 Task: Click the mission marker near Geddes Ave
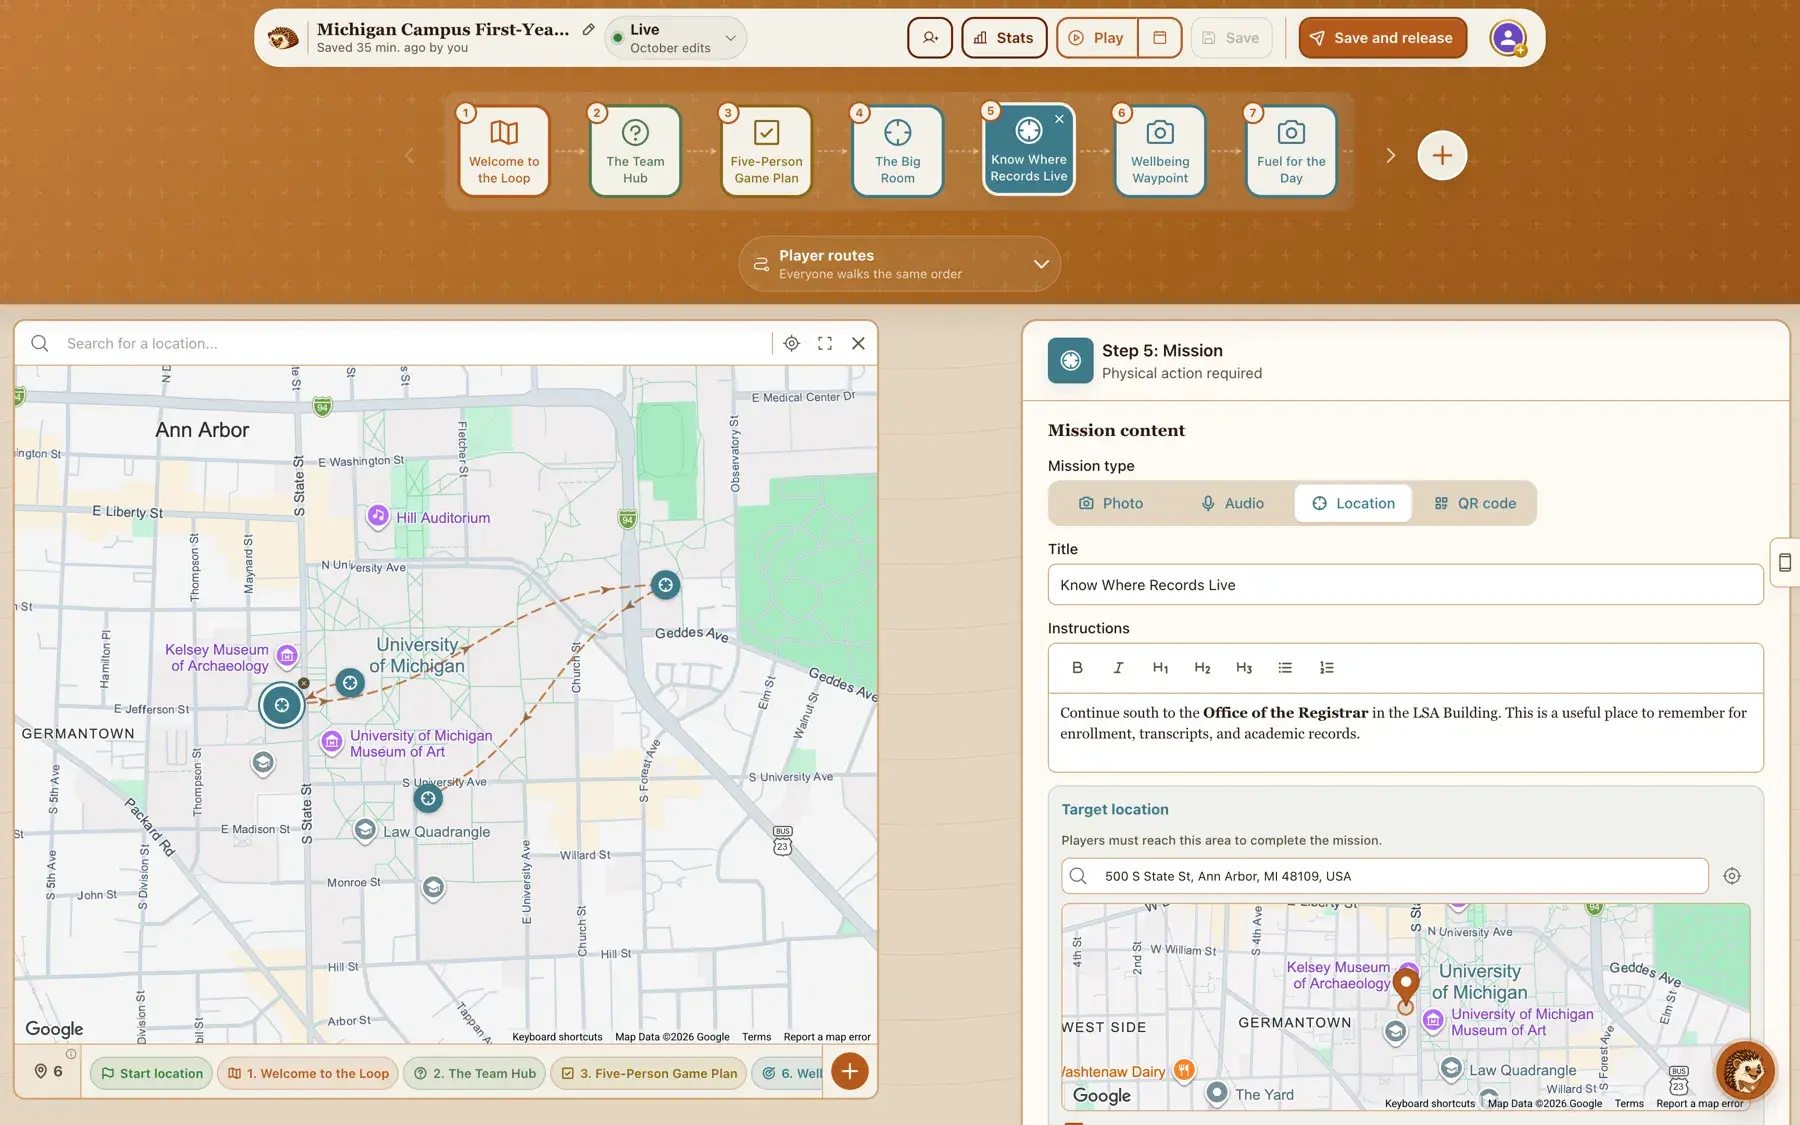point(665,585)
